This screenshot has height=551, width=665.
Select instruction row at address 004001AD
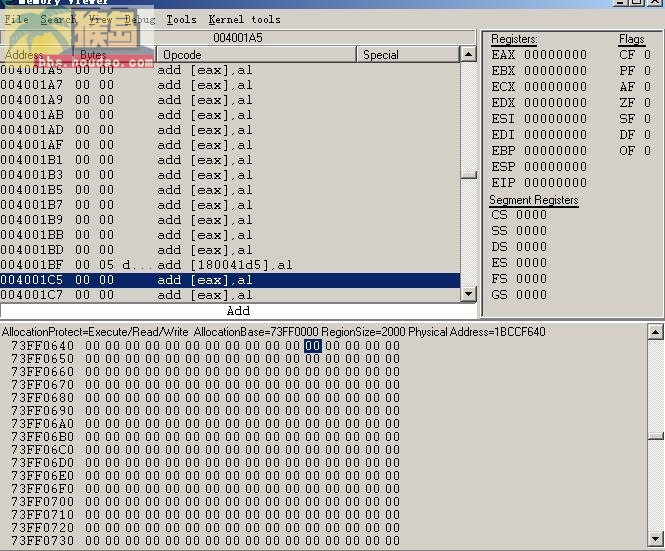pos(230,130)
